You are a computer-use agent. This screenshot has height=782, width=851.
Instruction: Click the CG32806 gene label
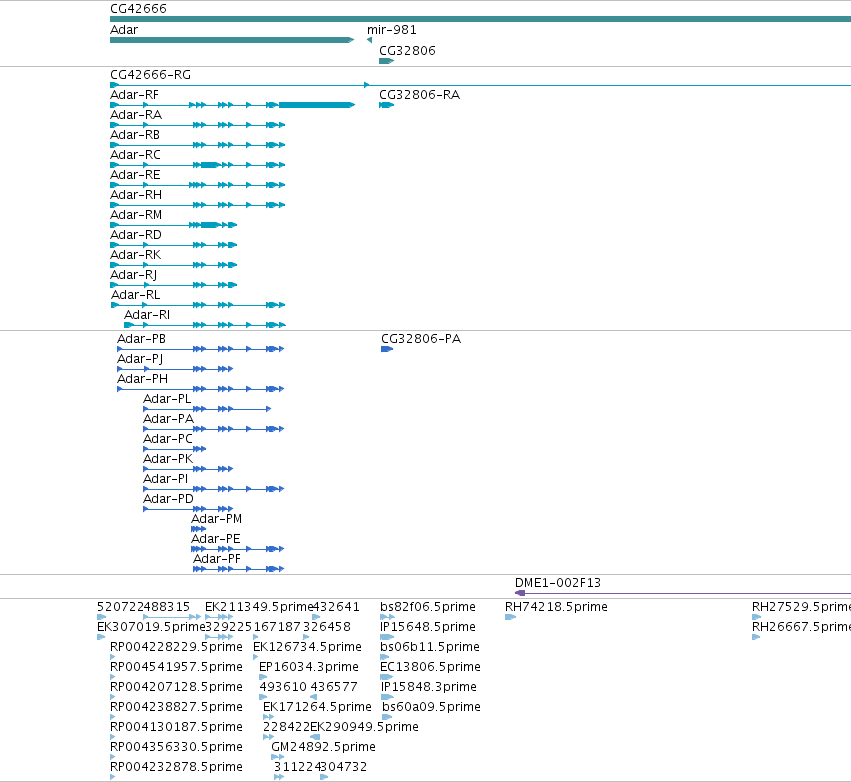tap(407, 50)
